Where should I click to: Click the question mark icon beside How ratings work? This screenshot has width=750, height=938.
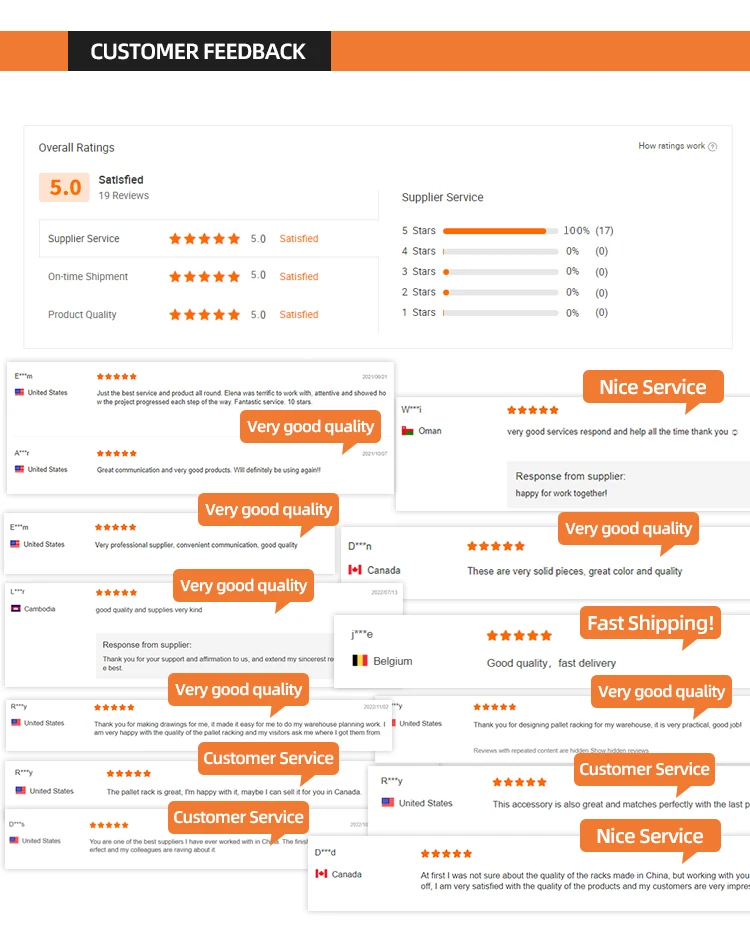click(x=713, y=147)
